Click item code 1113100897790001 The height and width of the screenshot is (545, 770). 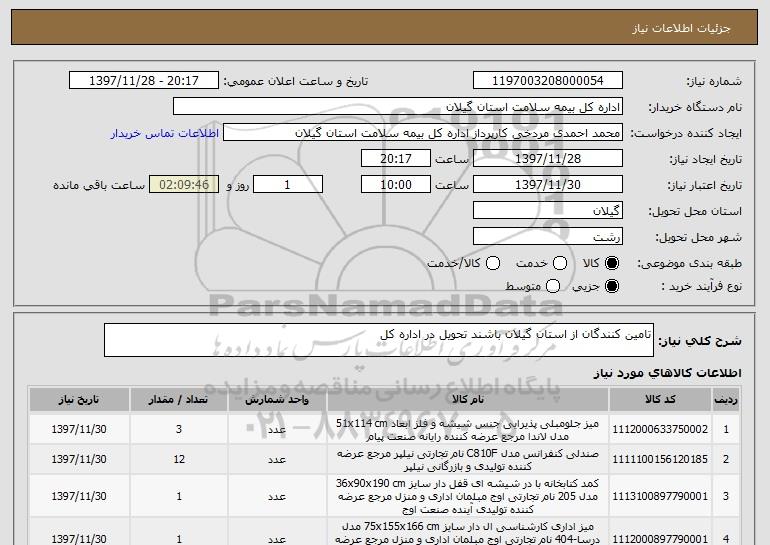tap(660, 496)
